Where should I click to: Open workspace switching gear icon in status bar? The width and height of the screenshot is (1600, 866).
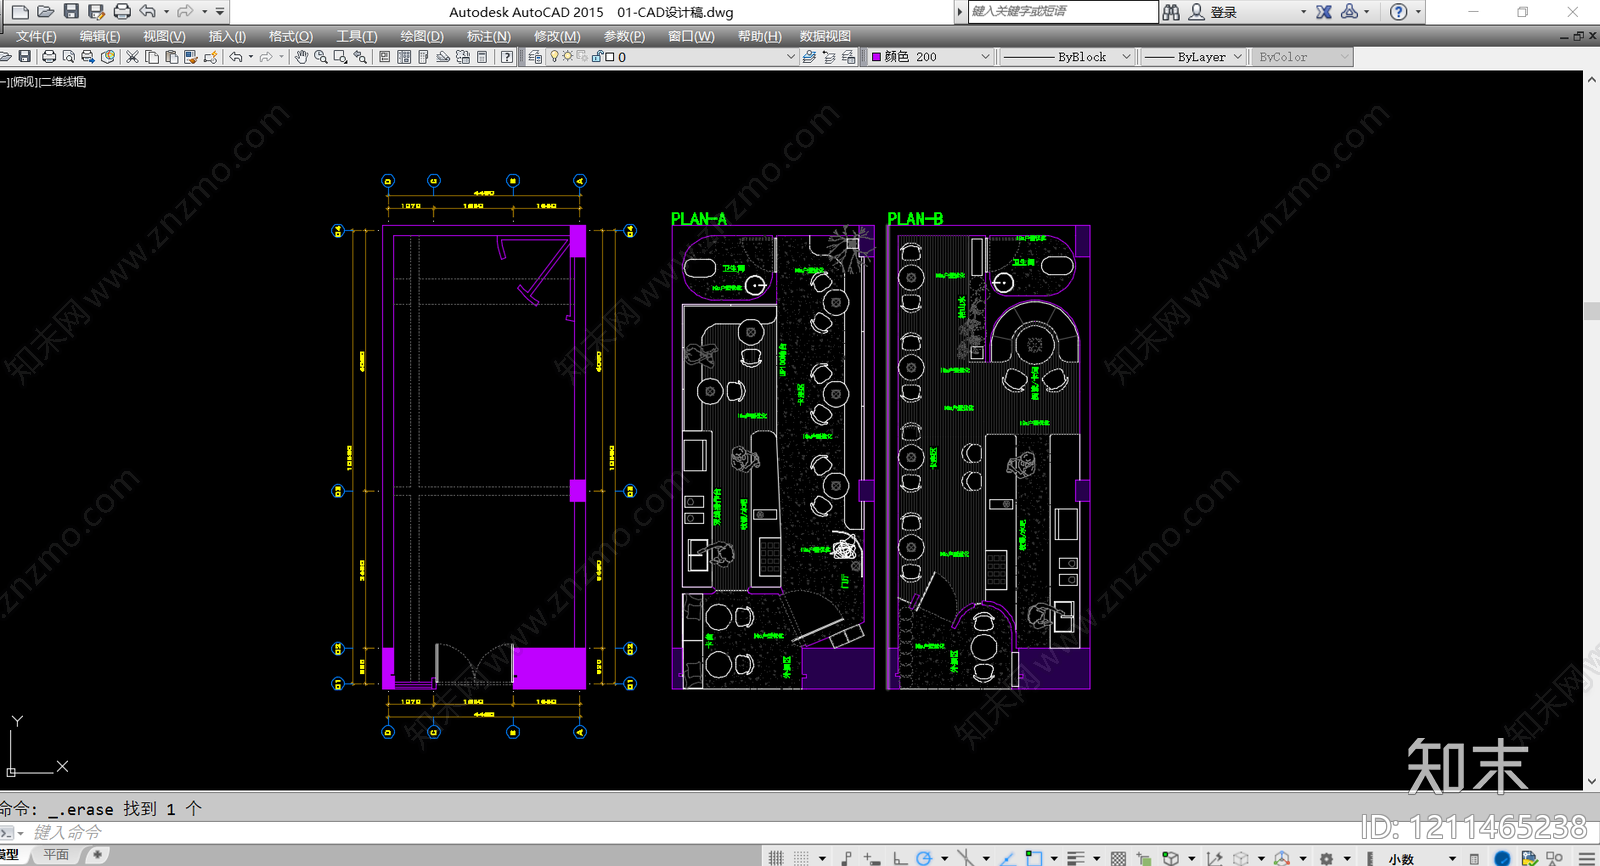pos(1327,858)
